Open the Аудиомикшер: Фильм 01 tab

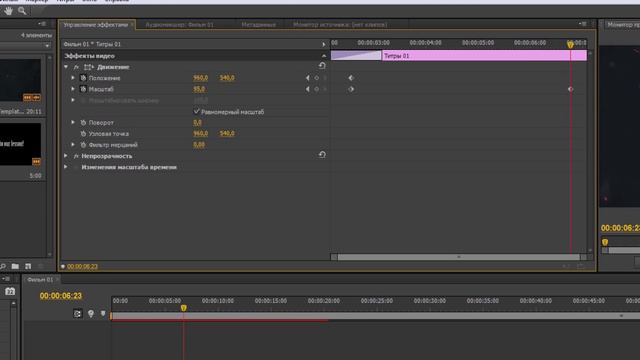[180, 24]
